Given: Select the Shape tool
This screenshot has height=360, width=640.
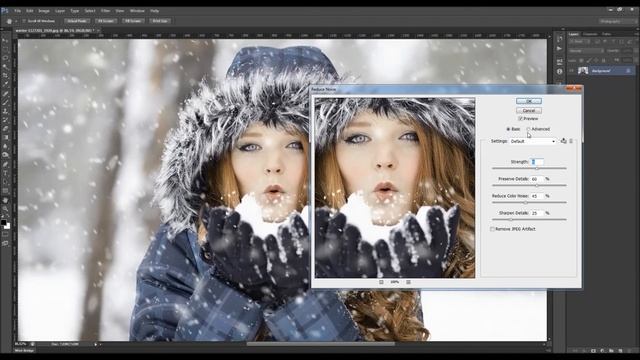Looking at the screenshot, I should click(5, 191).
